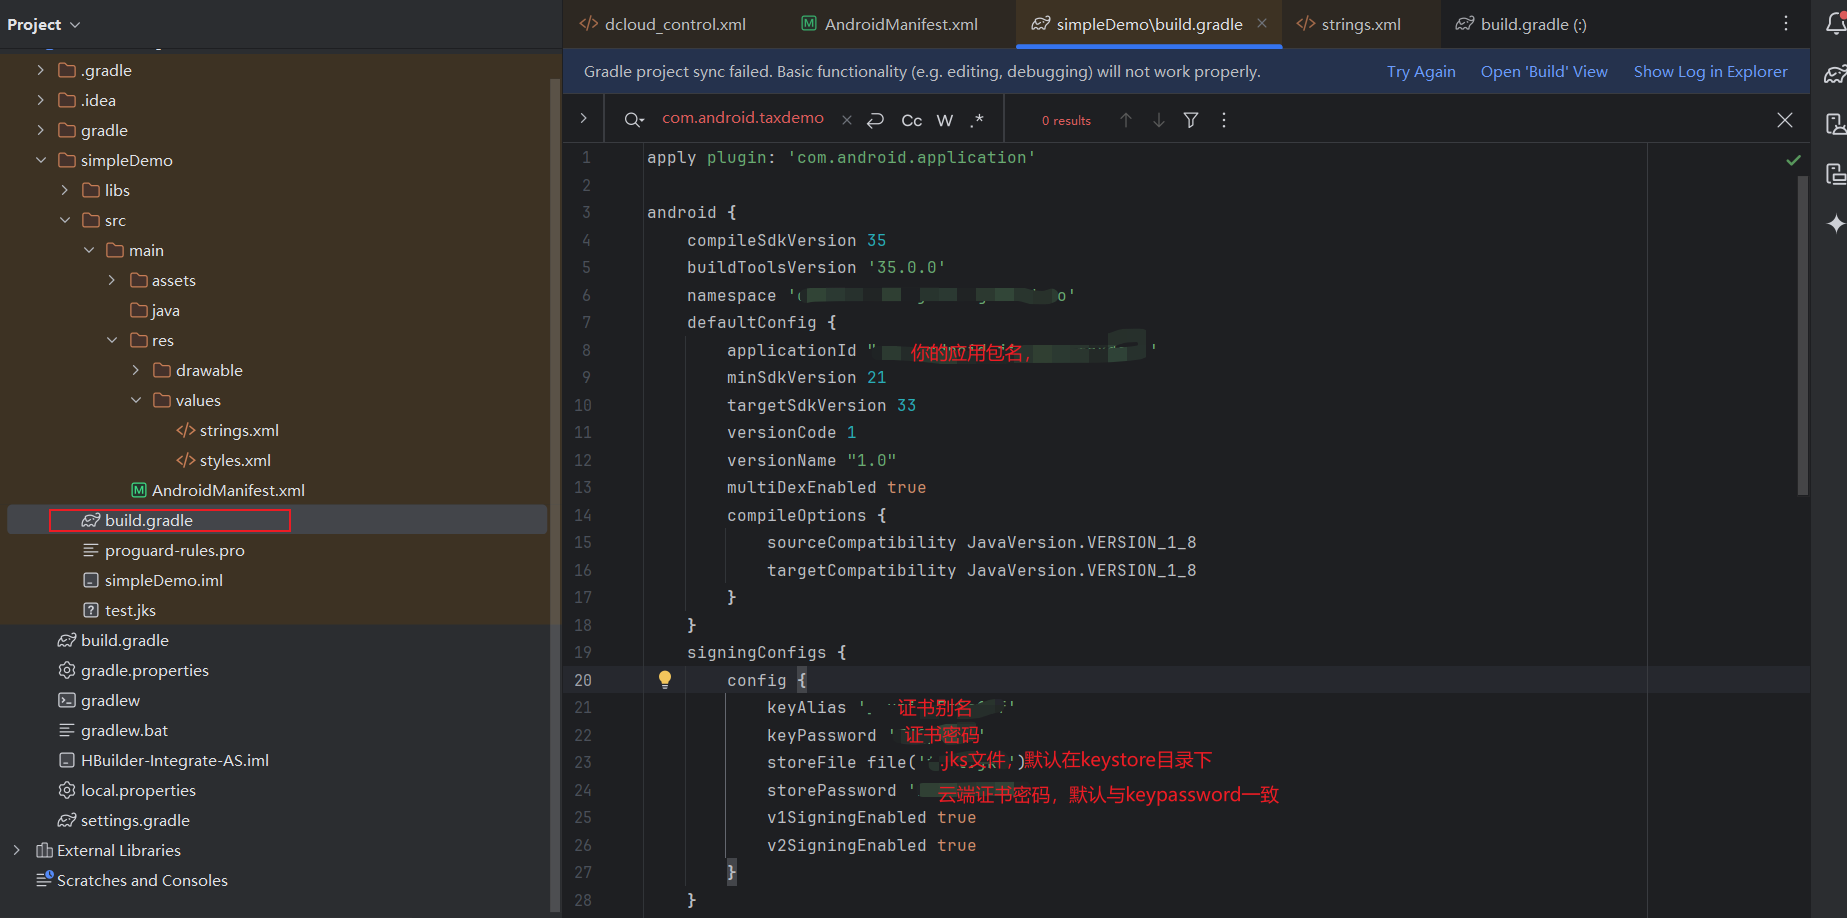Click Open 'Build' View link
This screenshot has height=918, width=1847.
(x=1543, y=72)
